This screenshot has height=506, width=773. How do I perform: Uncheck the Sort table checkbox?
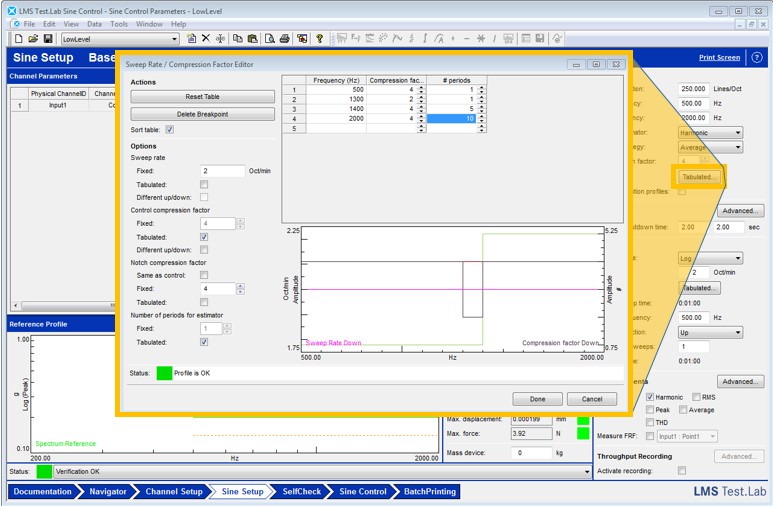169,130
